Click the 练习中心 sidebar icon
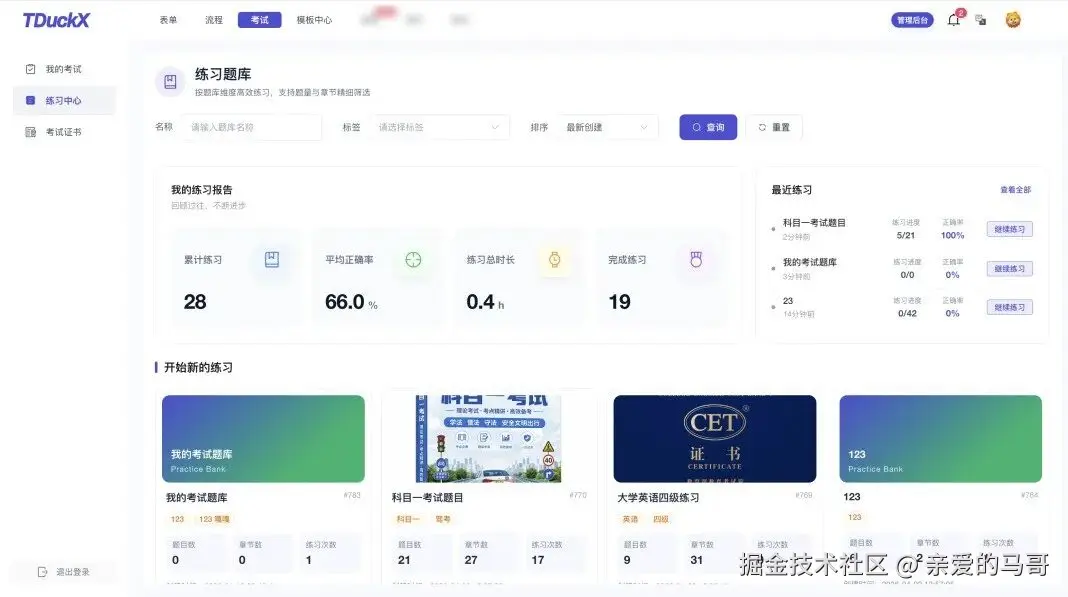The height and width of the screenshot is (597, 1068). (x=31, y=100)
